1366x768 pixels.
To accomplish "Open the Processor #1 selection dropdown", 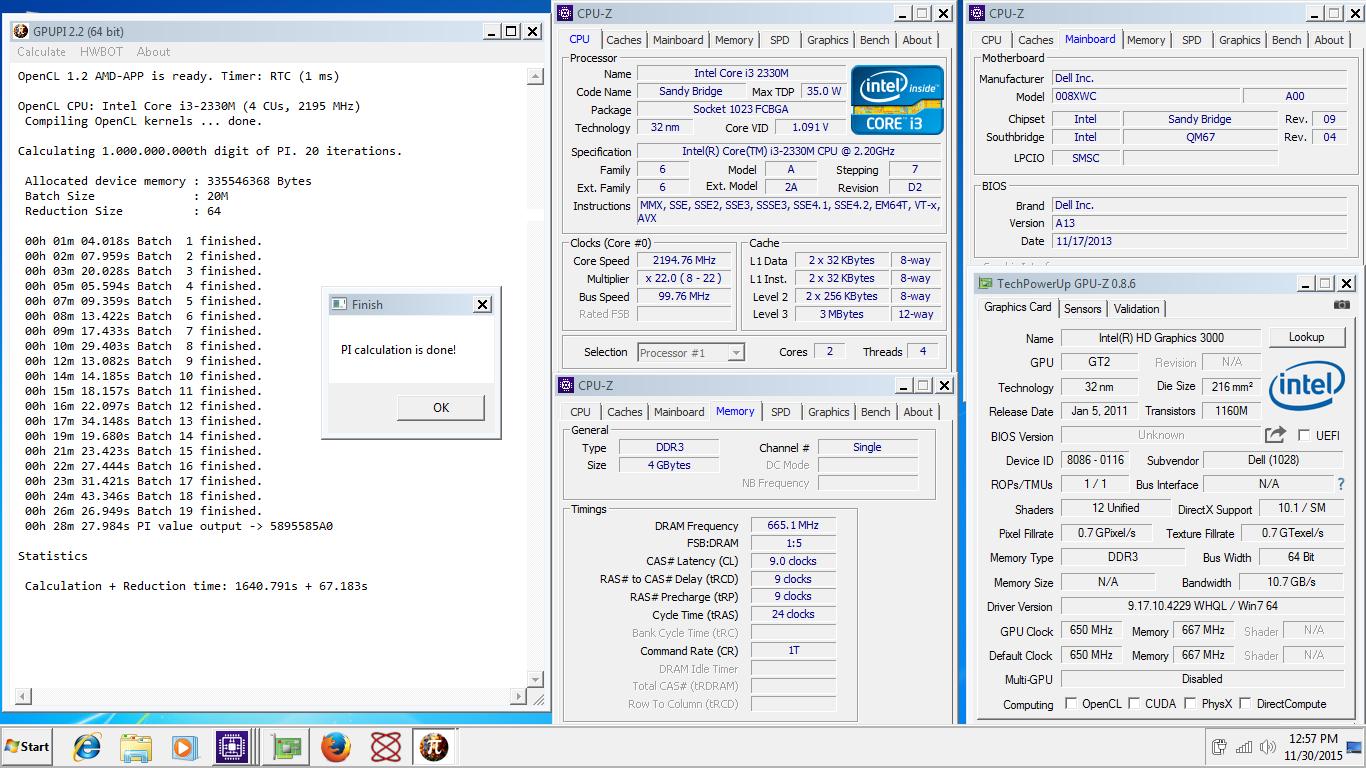I will coord(690,352).
